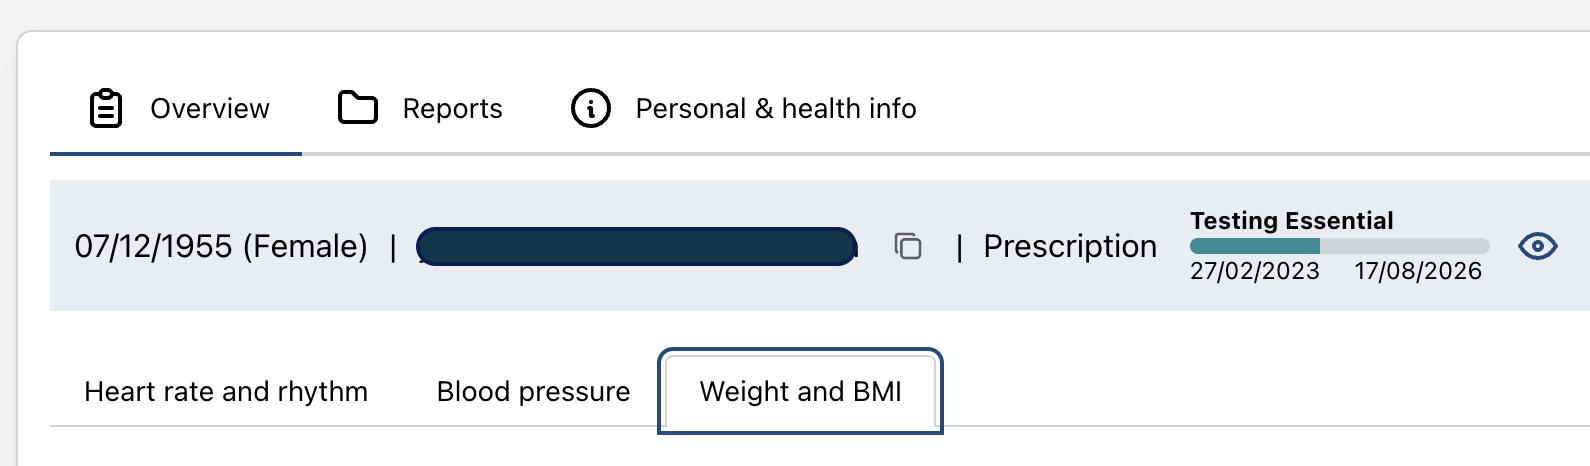
Task: Click the grey unfilled progress bar section
Action: pyautogui.click(x=1404, y=246)
